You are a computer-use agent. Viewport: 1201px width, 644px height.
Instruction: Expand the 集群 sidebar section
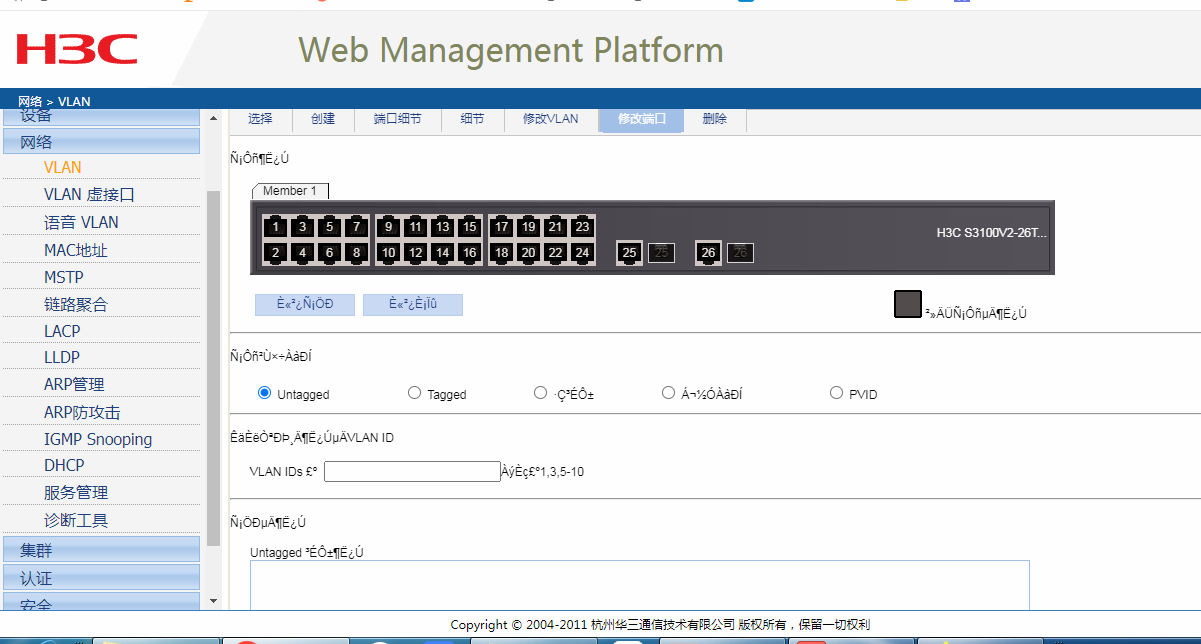tap(100, 550)
